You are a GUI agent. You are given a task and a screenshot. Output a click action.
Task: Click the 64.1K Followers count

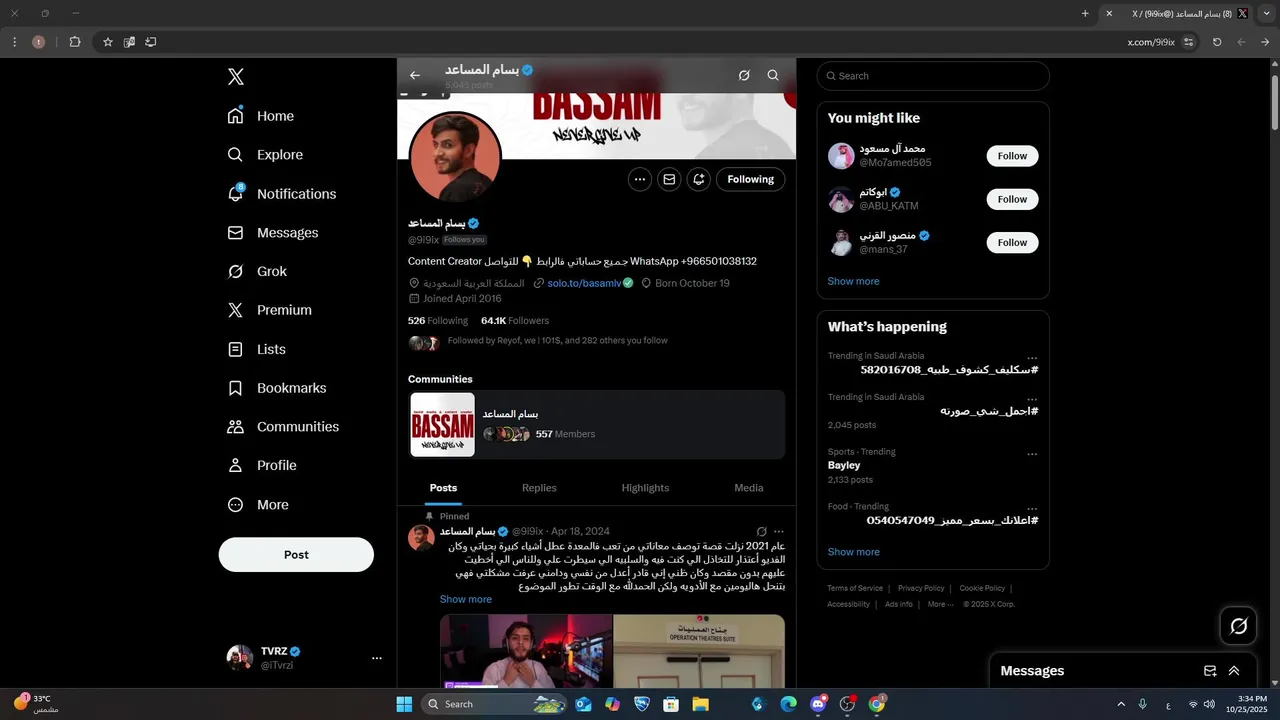[x=515, y=321]
